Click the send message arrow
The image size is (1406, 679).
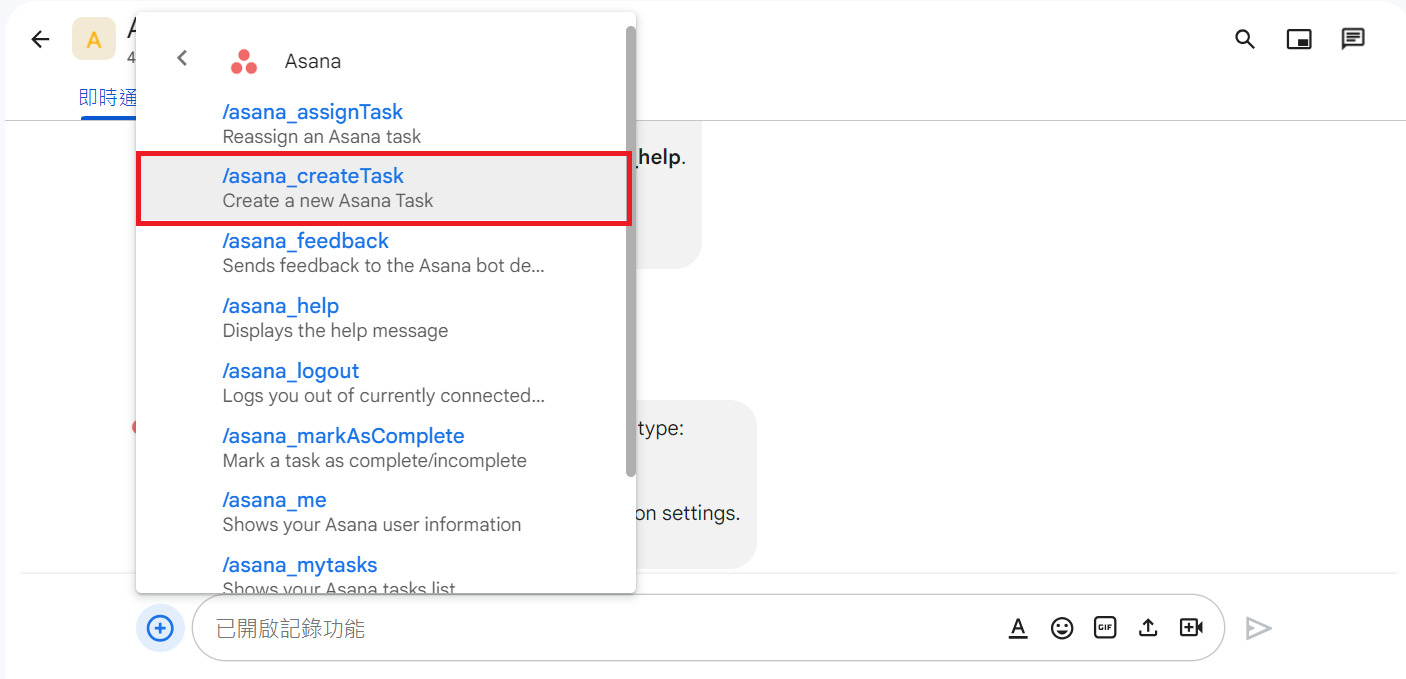[x=1258, y=628]
